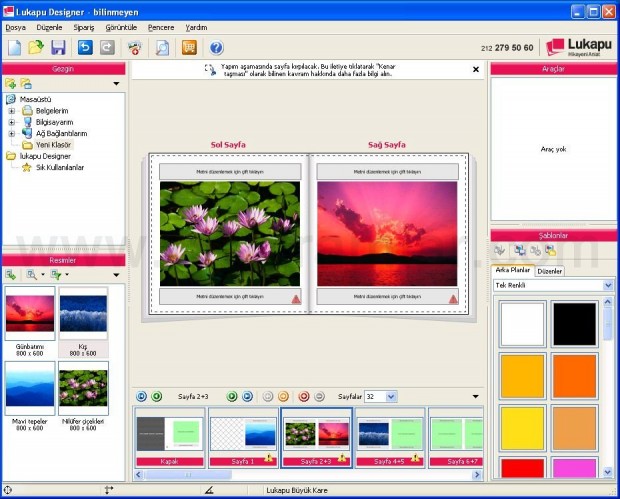The height and width of the screenshot is (499, 620).
Task: Click the Open folder toolbar icon
Action: (36, 47)
